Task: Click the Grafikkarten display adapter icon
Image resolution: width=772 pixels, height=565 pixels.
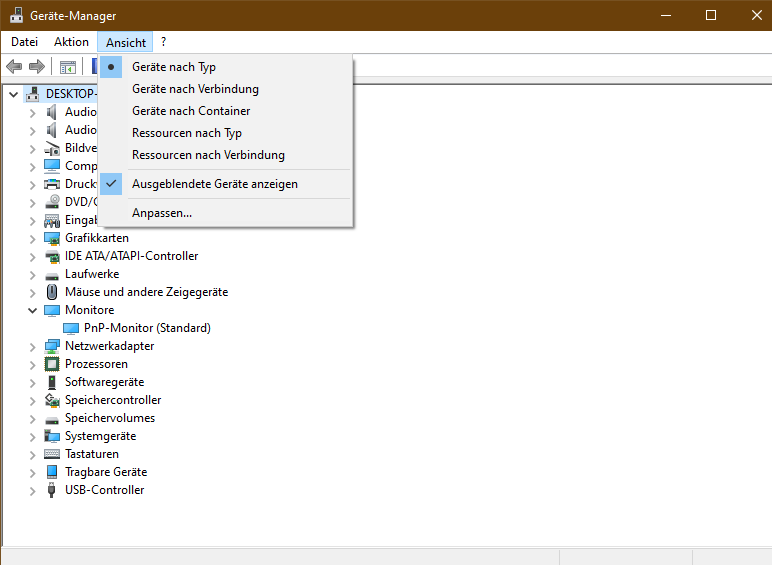Action: [52, 238]
